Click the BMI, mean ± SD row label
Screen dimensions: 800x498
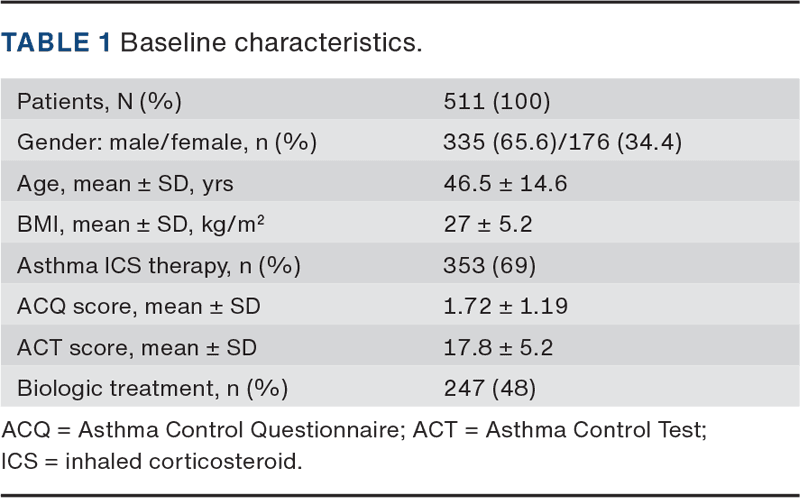point(141,223)
